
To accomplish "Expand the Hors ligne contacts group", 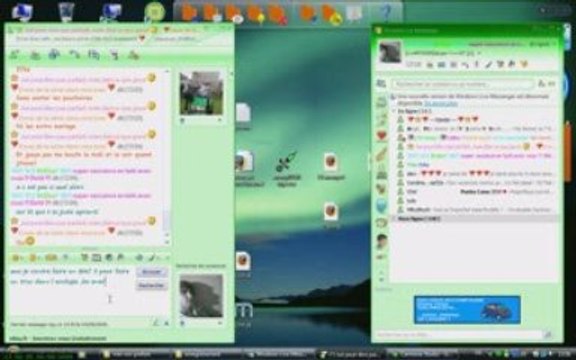I will coord(395,219).
